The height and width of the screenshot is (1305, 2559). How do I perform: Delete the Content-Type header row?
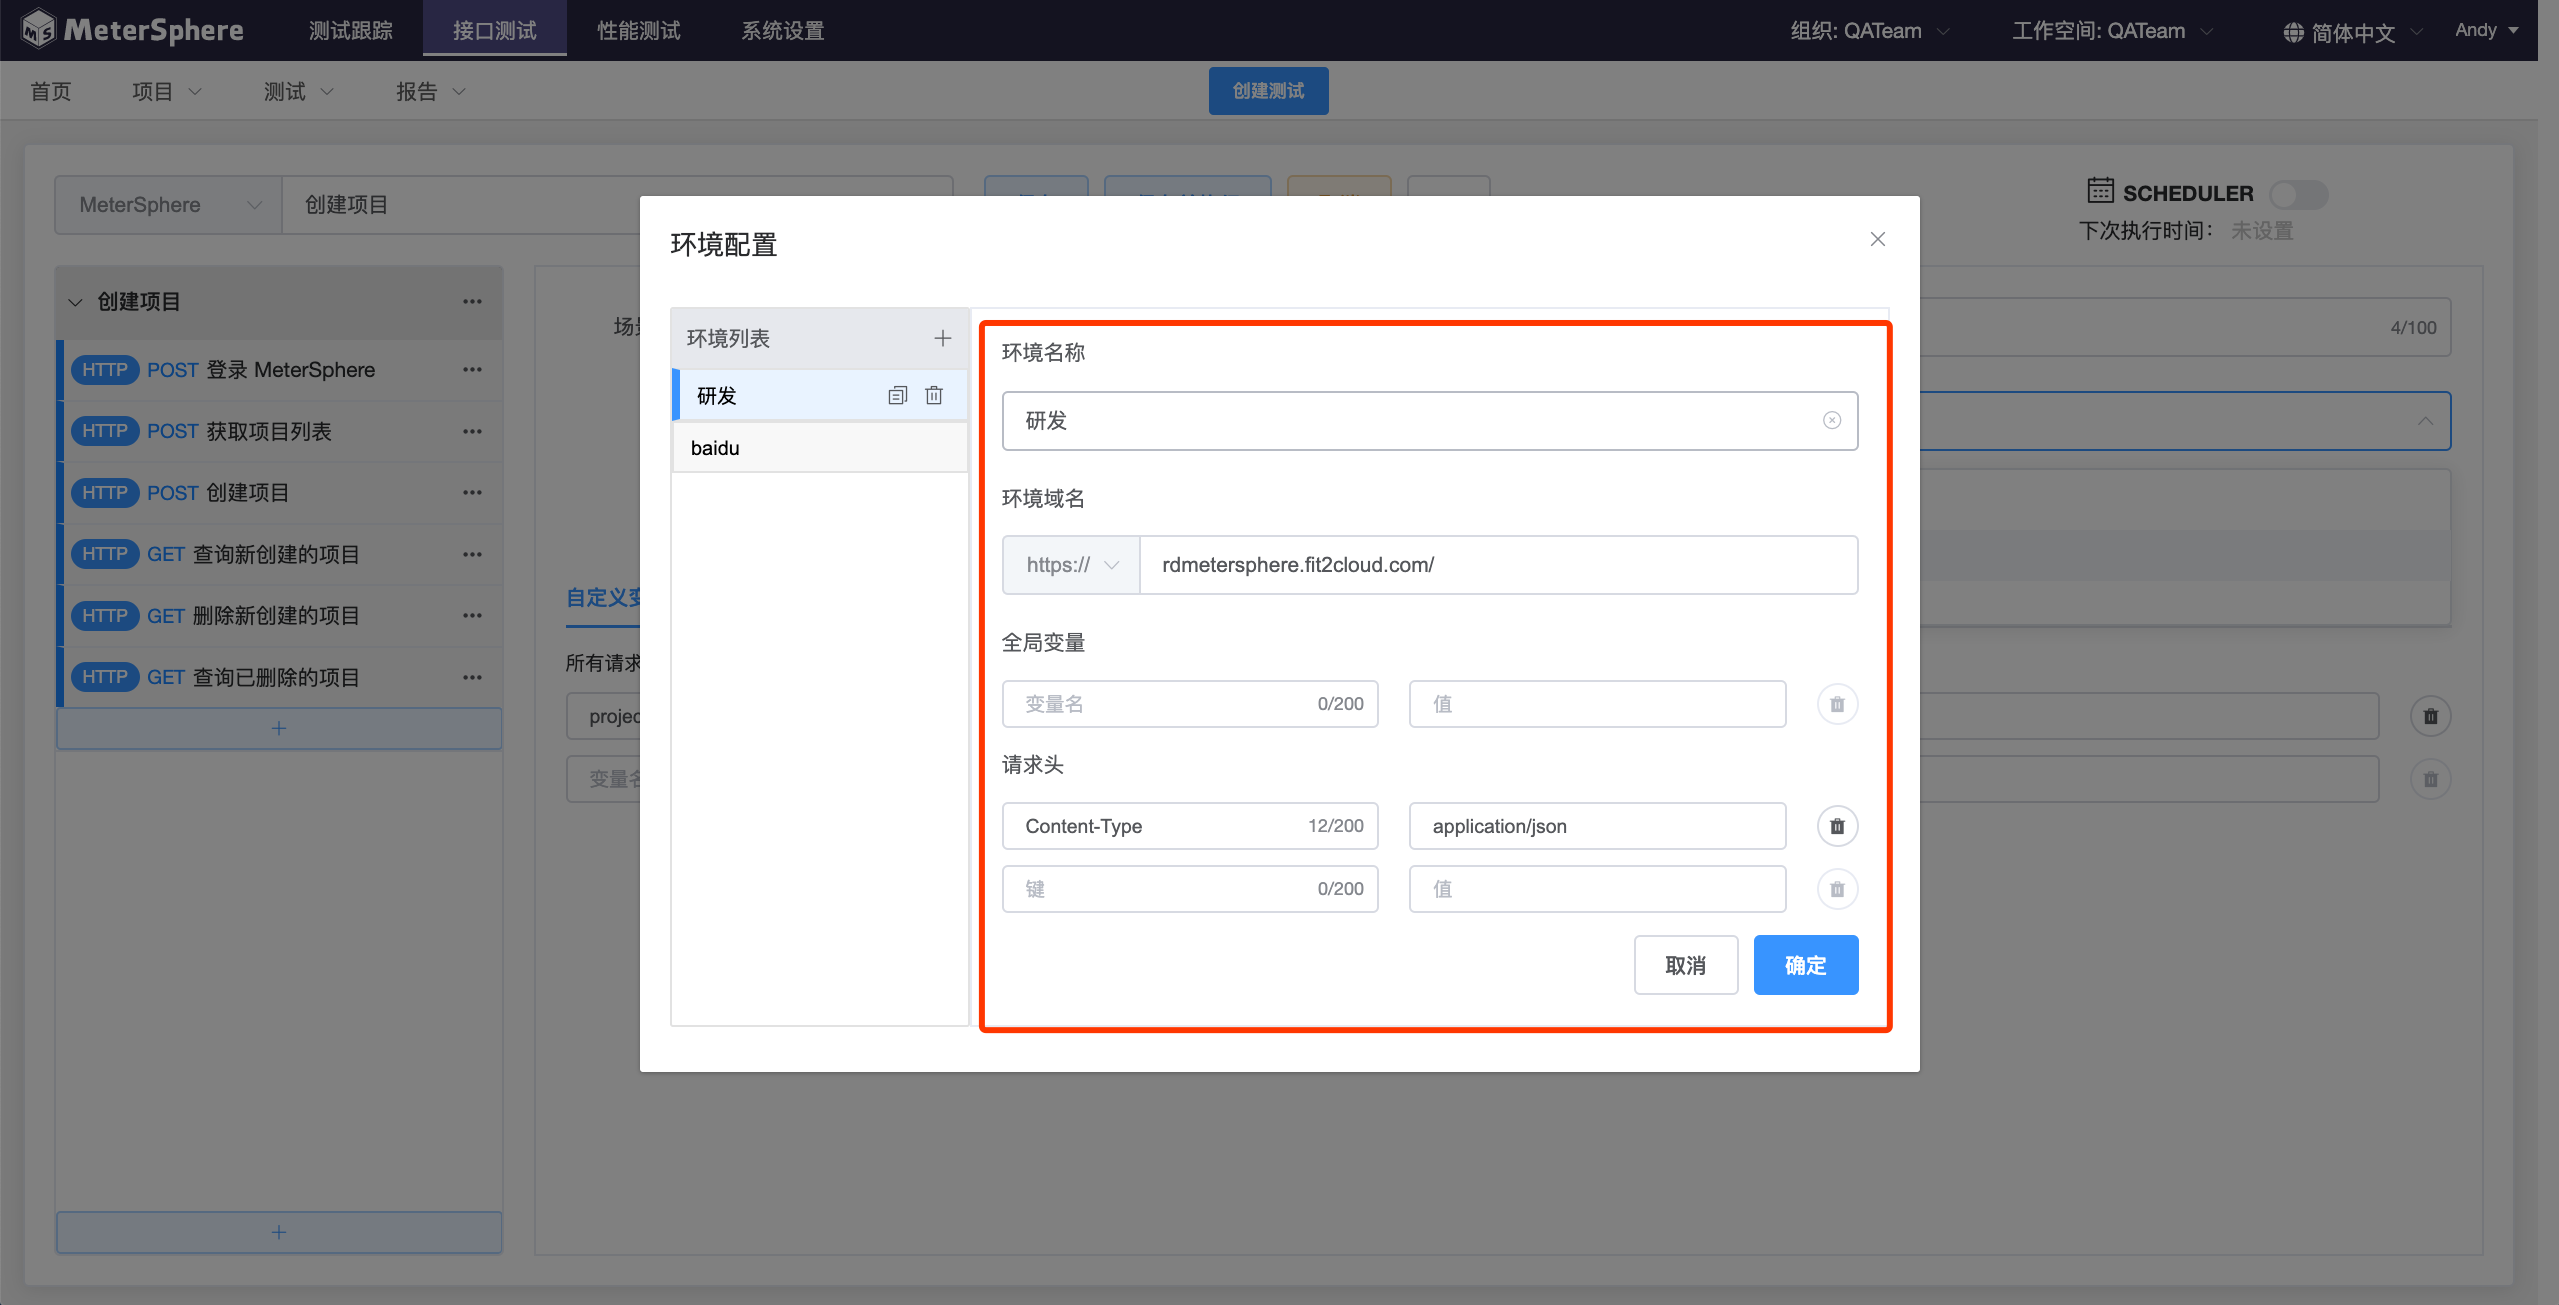[x=1837, y=826]
